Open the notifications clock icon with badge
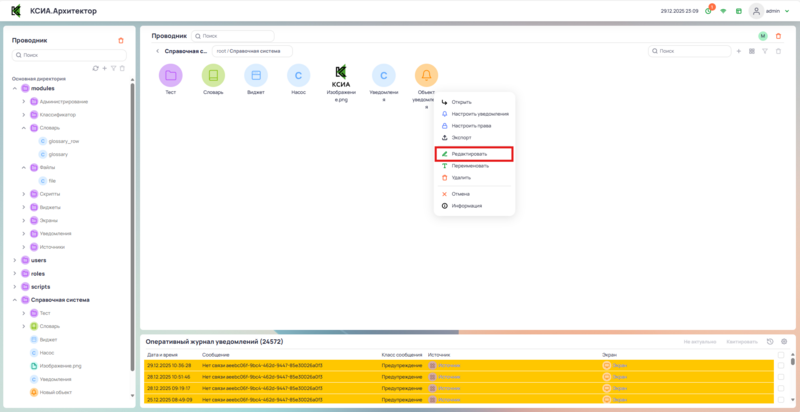The width and height of the screenshot is (800, 412). click(708, 11)
